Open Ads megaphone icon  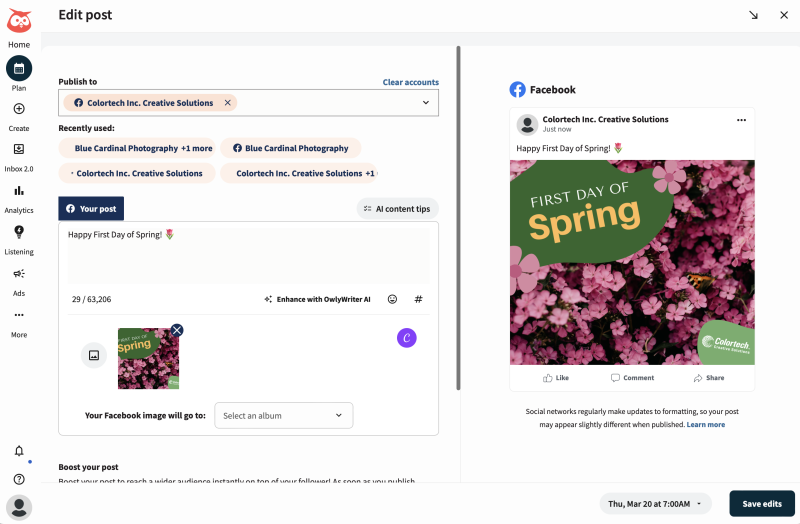point(19,273)
